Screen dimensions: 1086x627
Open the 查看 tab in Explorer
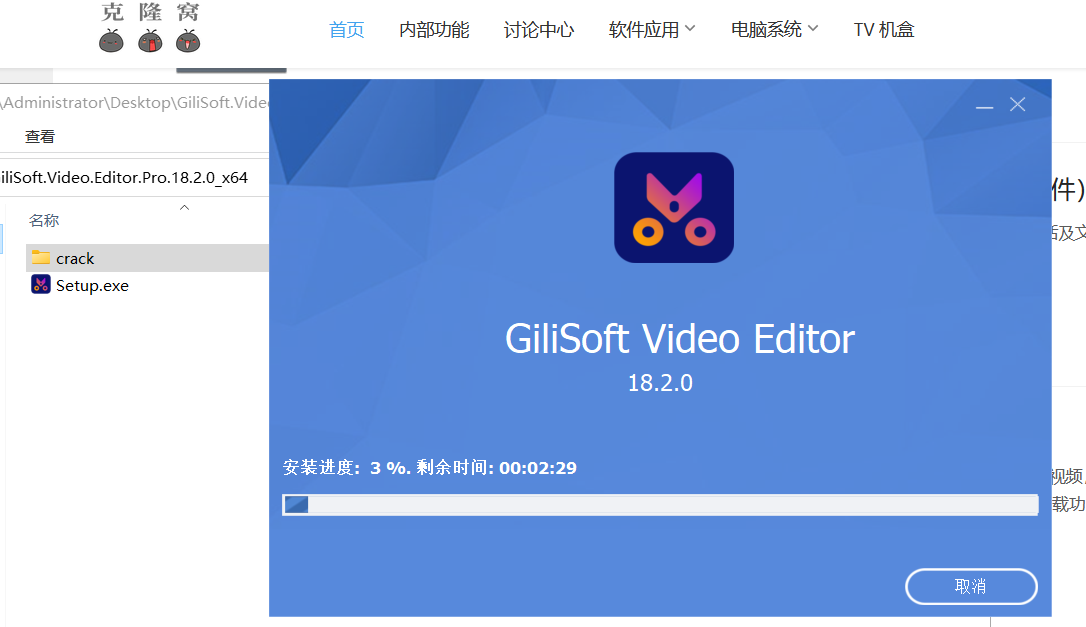click(39, 136)
